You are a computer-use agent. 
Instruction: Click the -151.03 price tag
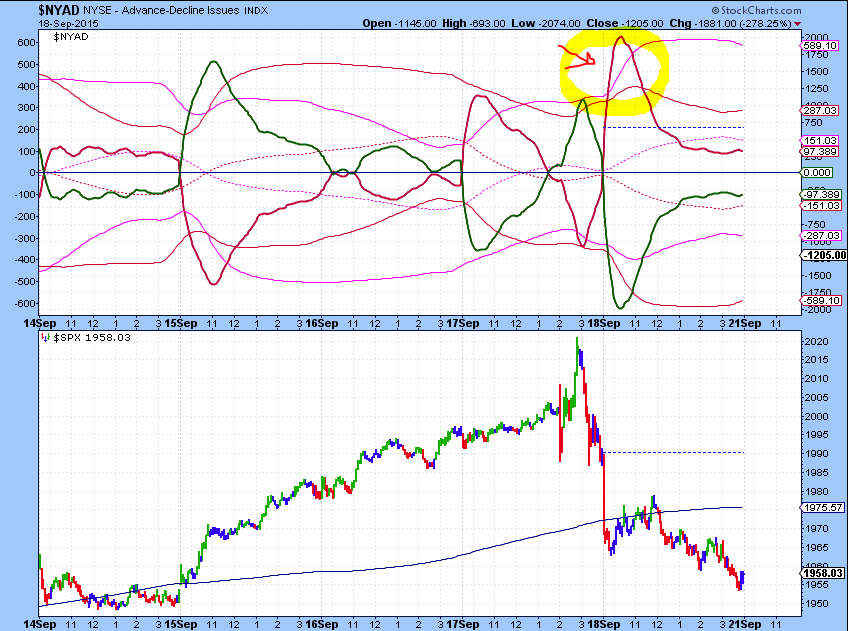pos(821,206)
